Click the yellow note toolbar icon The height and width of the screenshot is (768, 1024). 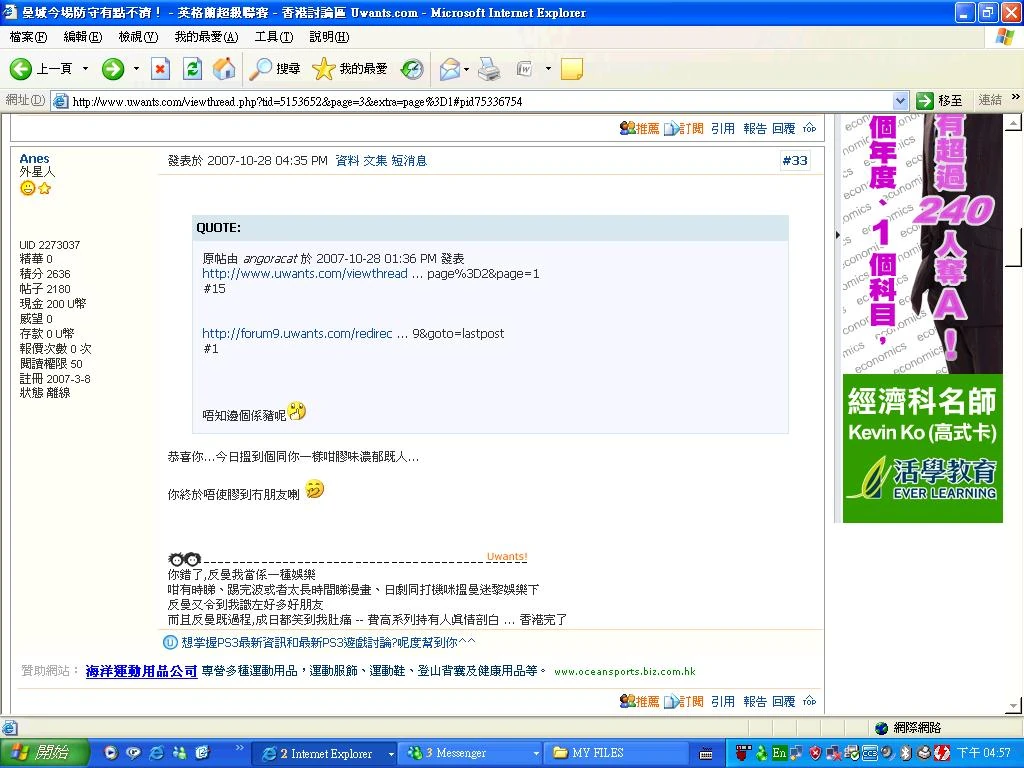tap(571, 69)
